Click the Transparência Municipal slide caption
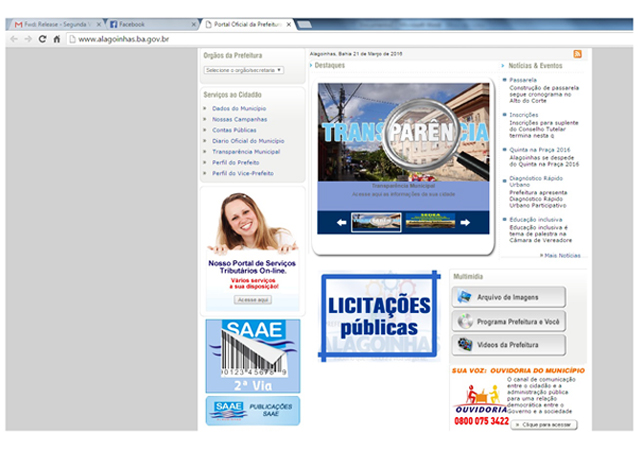The image size is (638, 449). (x=403, y=186)
